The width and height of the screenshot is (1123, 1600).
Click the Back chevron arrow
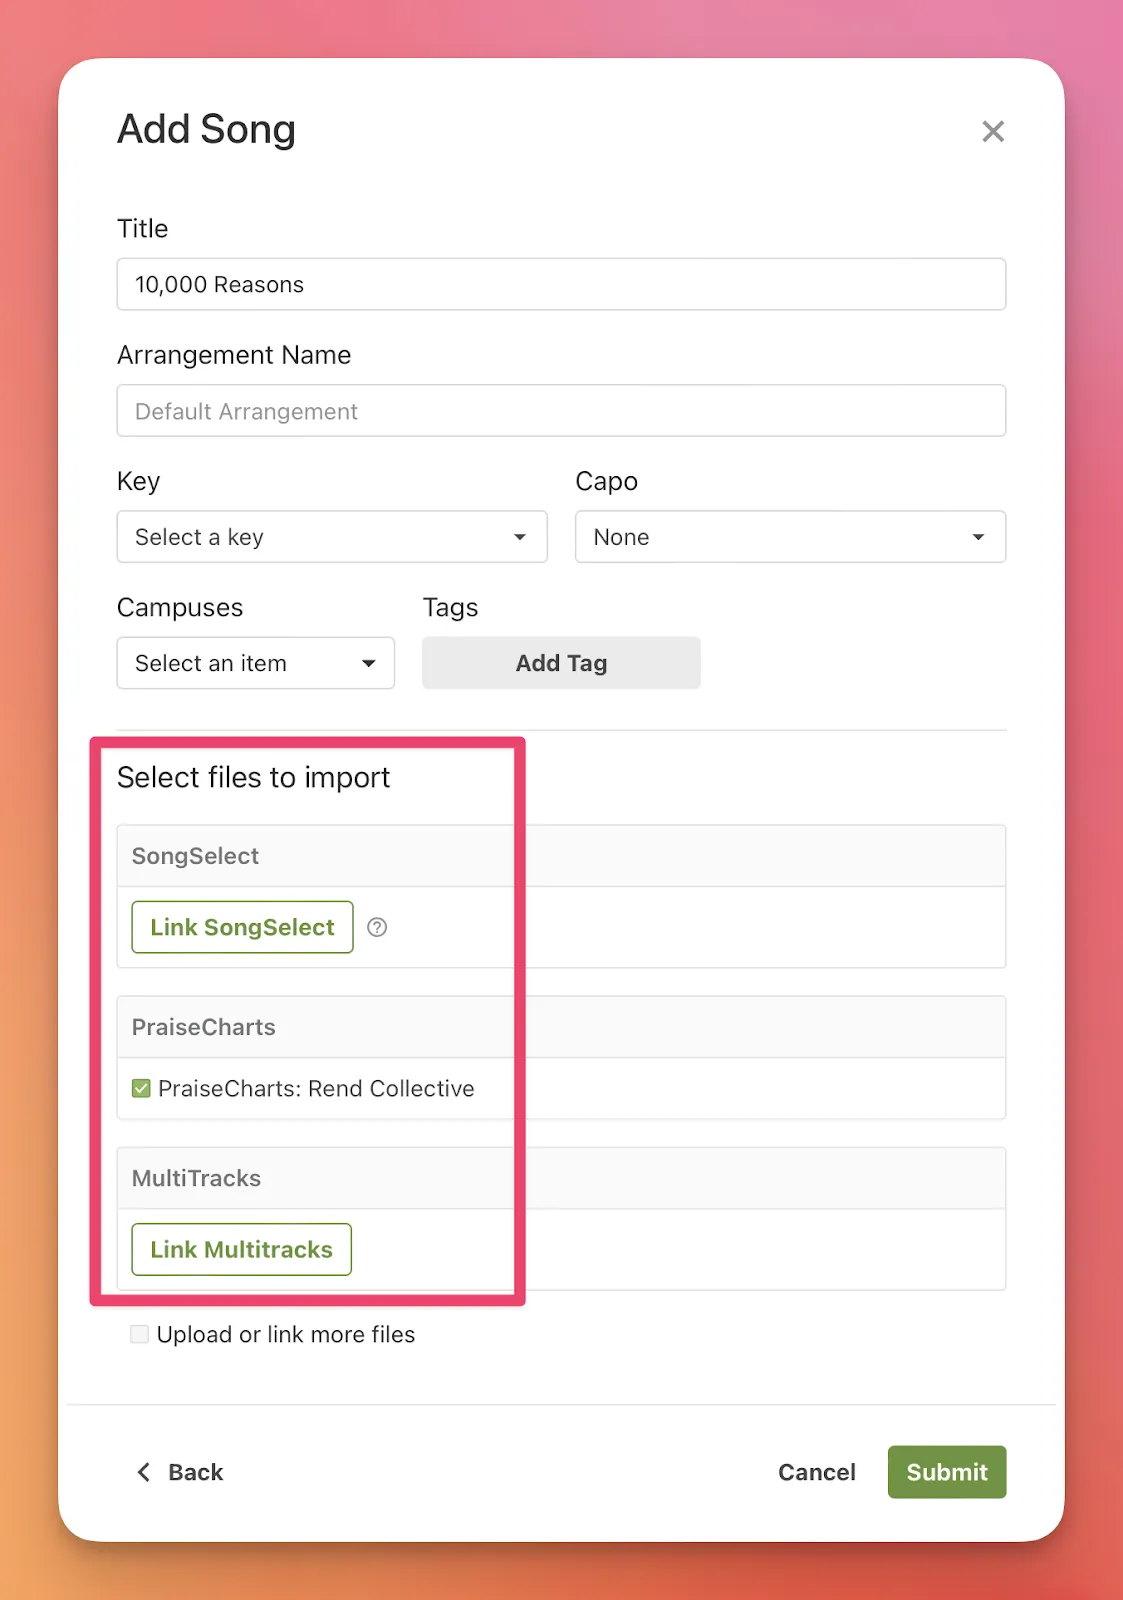coord(144,1472)
